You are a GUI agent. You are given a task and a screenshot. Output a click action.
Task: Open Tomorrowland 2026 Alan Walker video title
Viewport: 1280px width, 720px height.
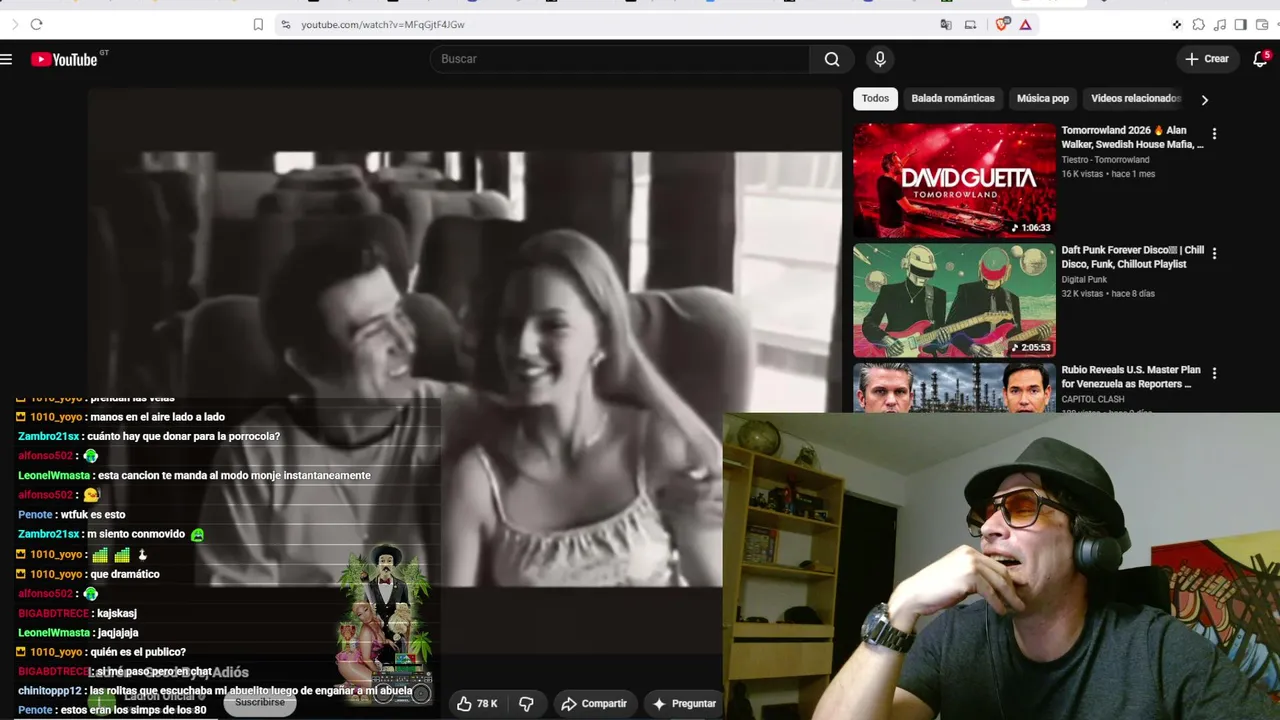coord(1132,137)
